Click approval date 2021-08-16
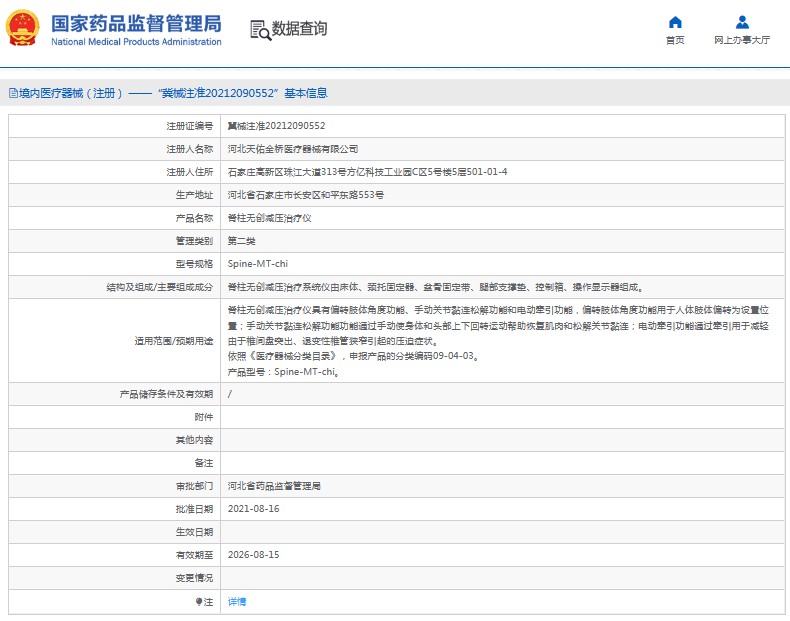Image resolution: width=790 pixels, height=621 pixels. pyautogui.click(x=253, y=509)
